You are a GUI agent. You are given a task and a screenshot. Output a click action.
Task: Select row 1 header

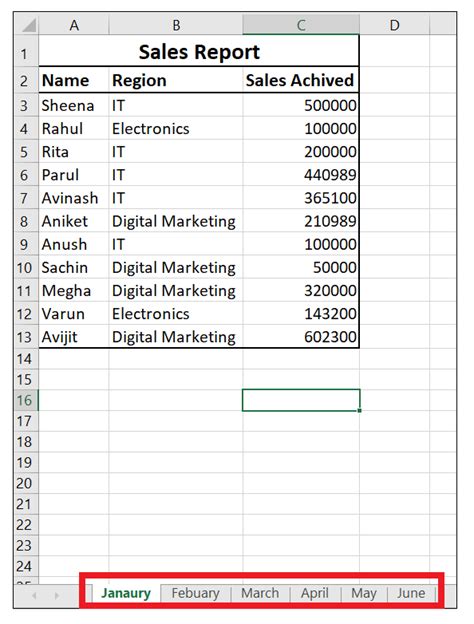pos(26,53)
